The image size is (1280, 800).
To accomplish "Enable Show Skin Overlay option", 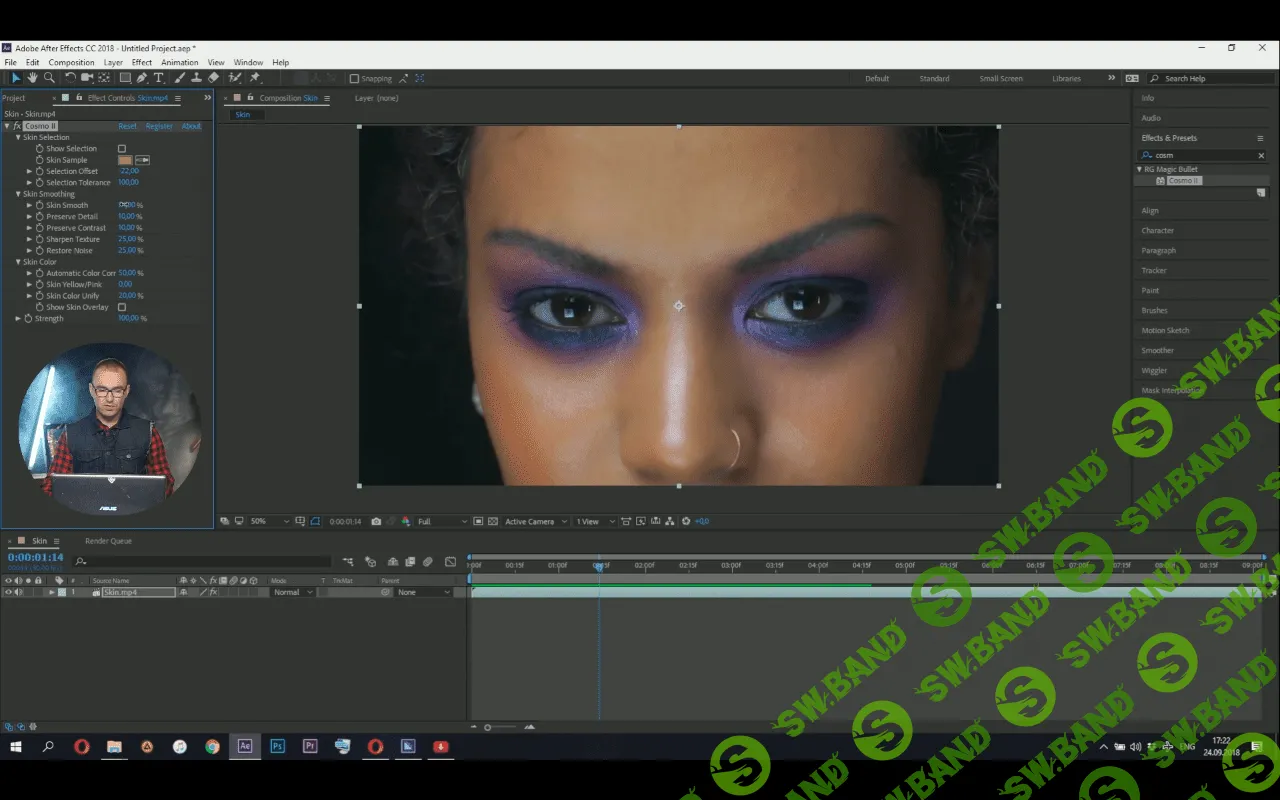I will [x=122, y=307].
